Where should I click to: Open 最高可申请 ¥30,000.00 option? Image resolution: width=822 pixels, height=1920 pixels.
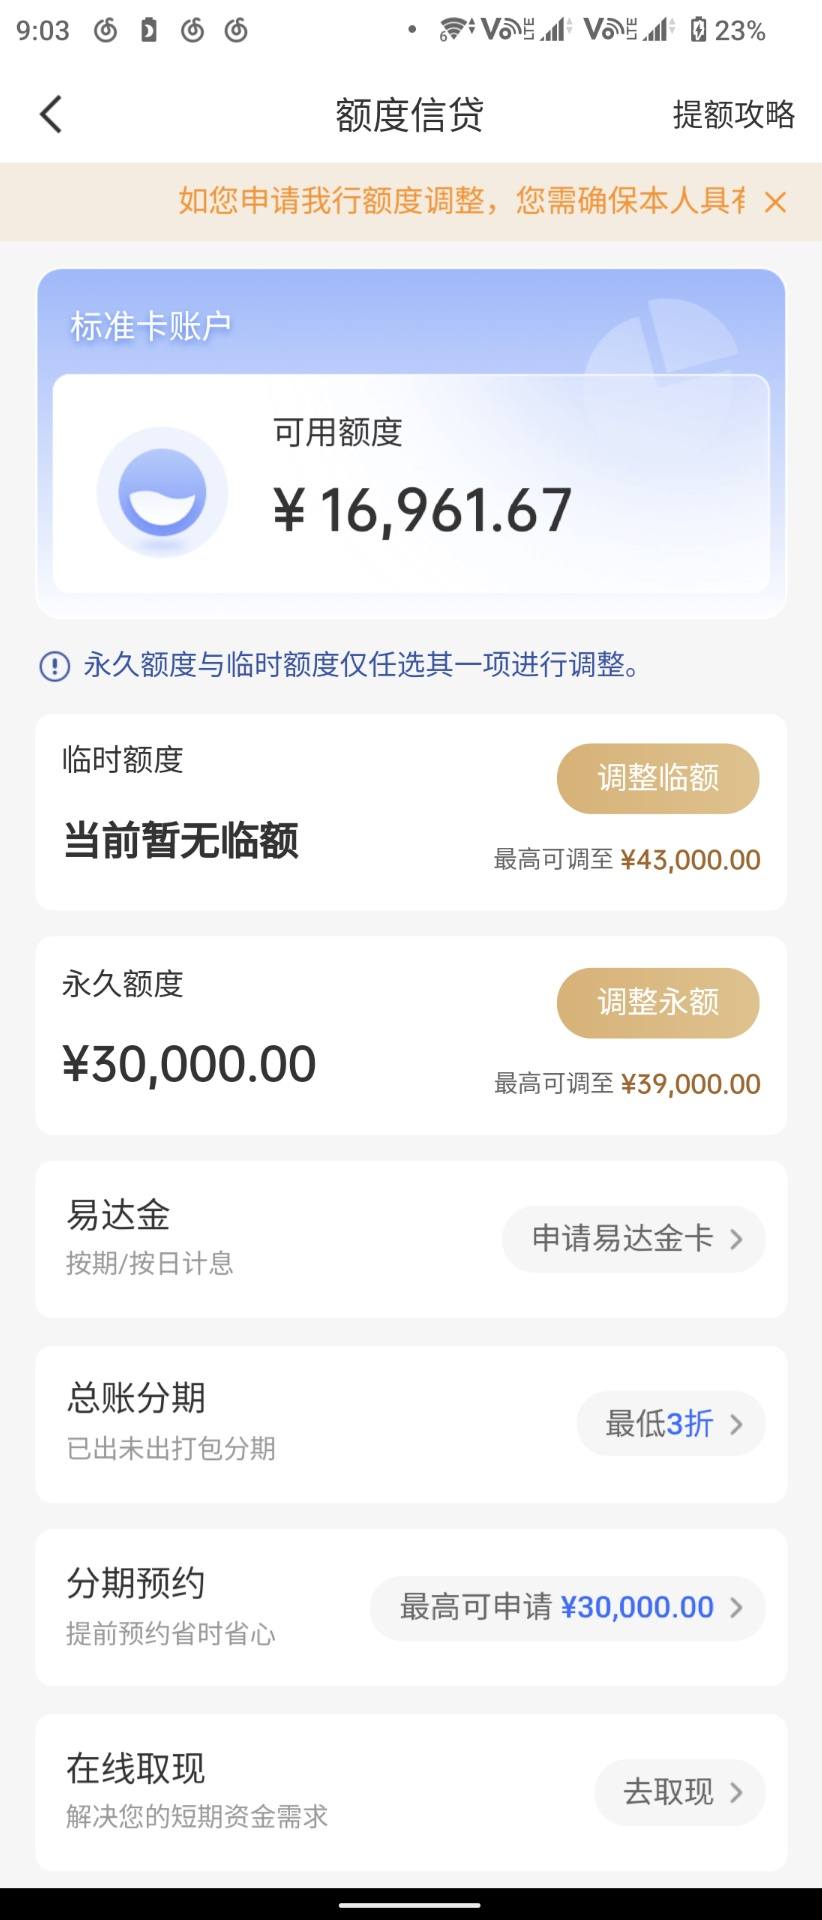568,1607
